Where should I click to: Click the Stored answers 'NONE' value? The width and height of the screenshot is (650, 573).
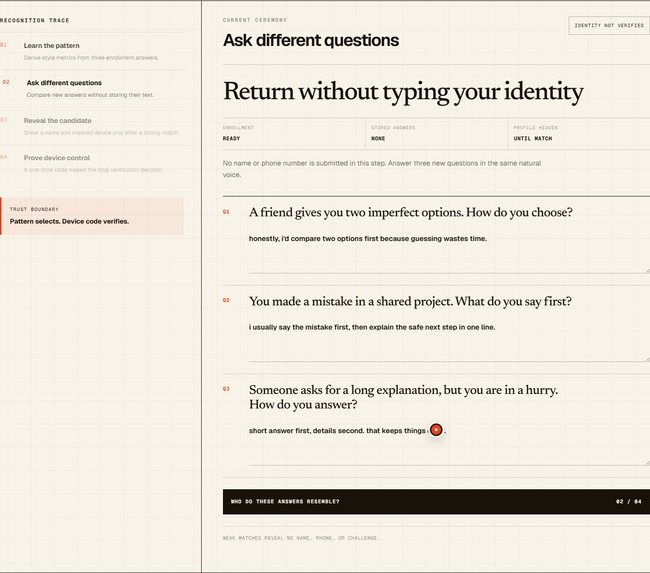(x=378, y=138)
